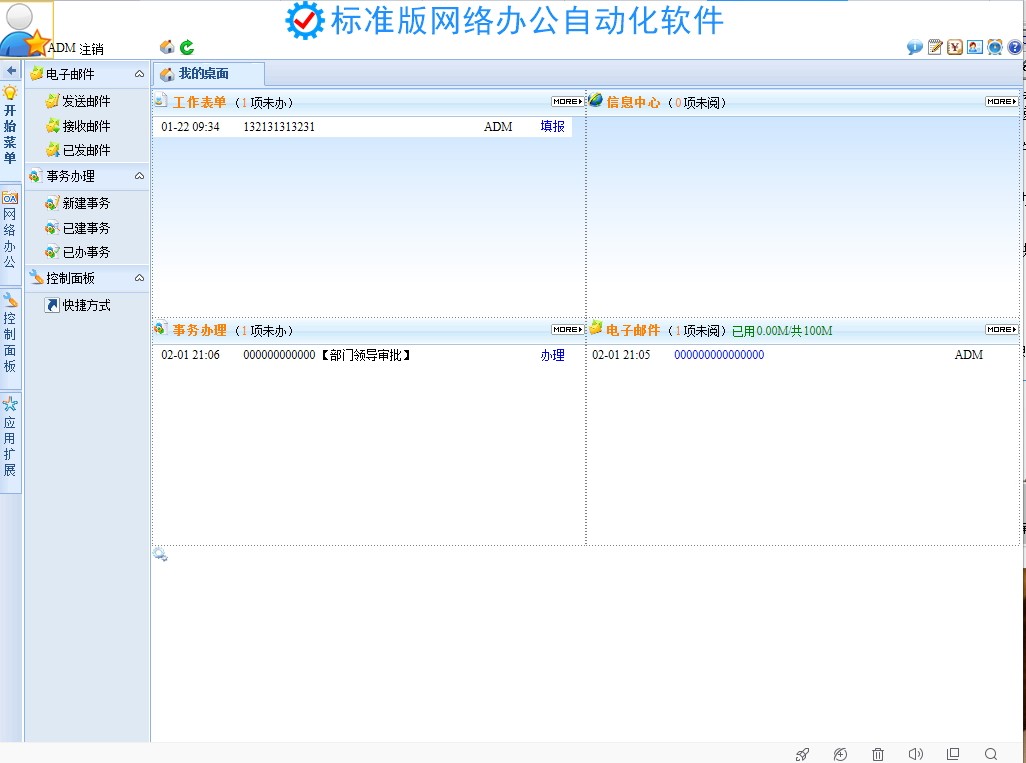The image size is (1026, 763).
Task: Collapse the 事务办理 sidebar section
Action: (x=139, y=176)
